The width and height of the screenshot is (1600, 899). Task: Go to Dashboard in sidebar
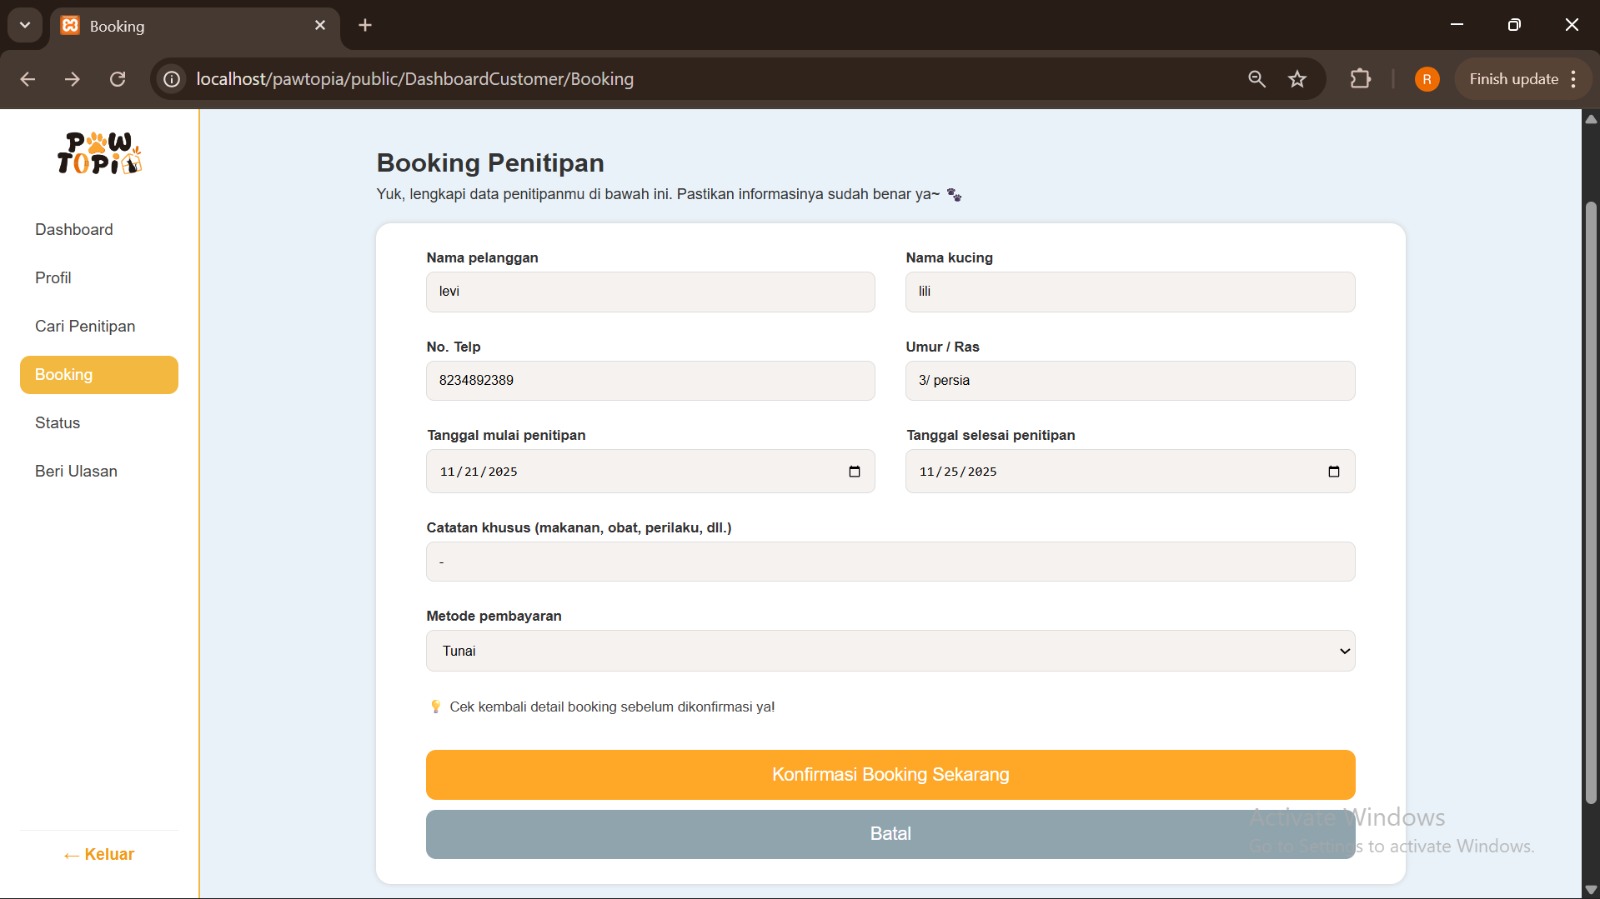pyautogui.click(x=74, y=230)
